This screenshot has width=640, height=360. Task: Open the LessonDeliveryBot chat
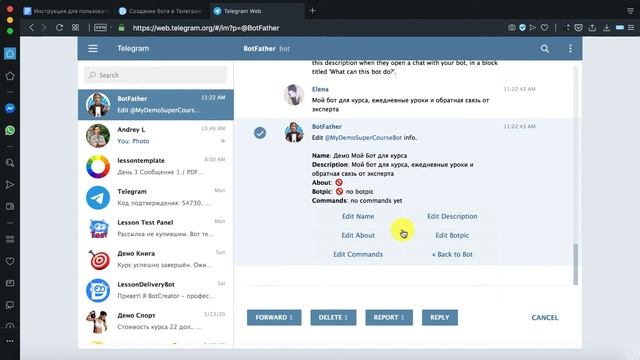(x=156, y=291)
